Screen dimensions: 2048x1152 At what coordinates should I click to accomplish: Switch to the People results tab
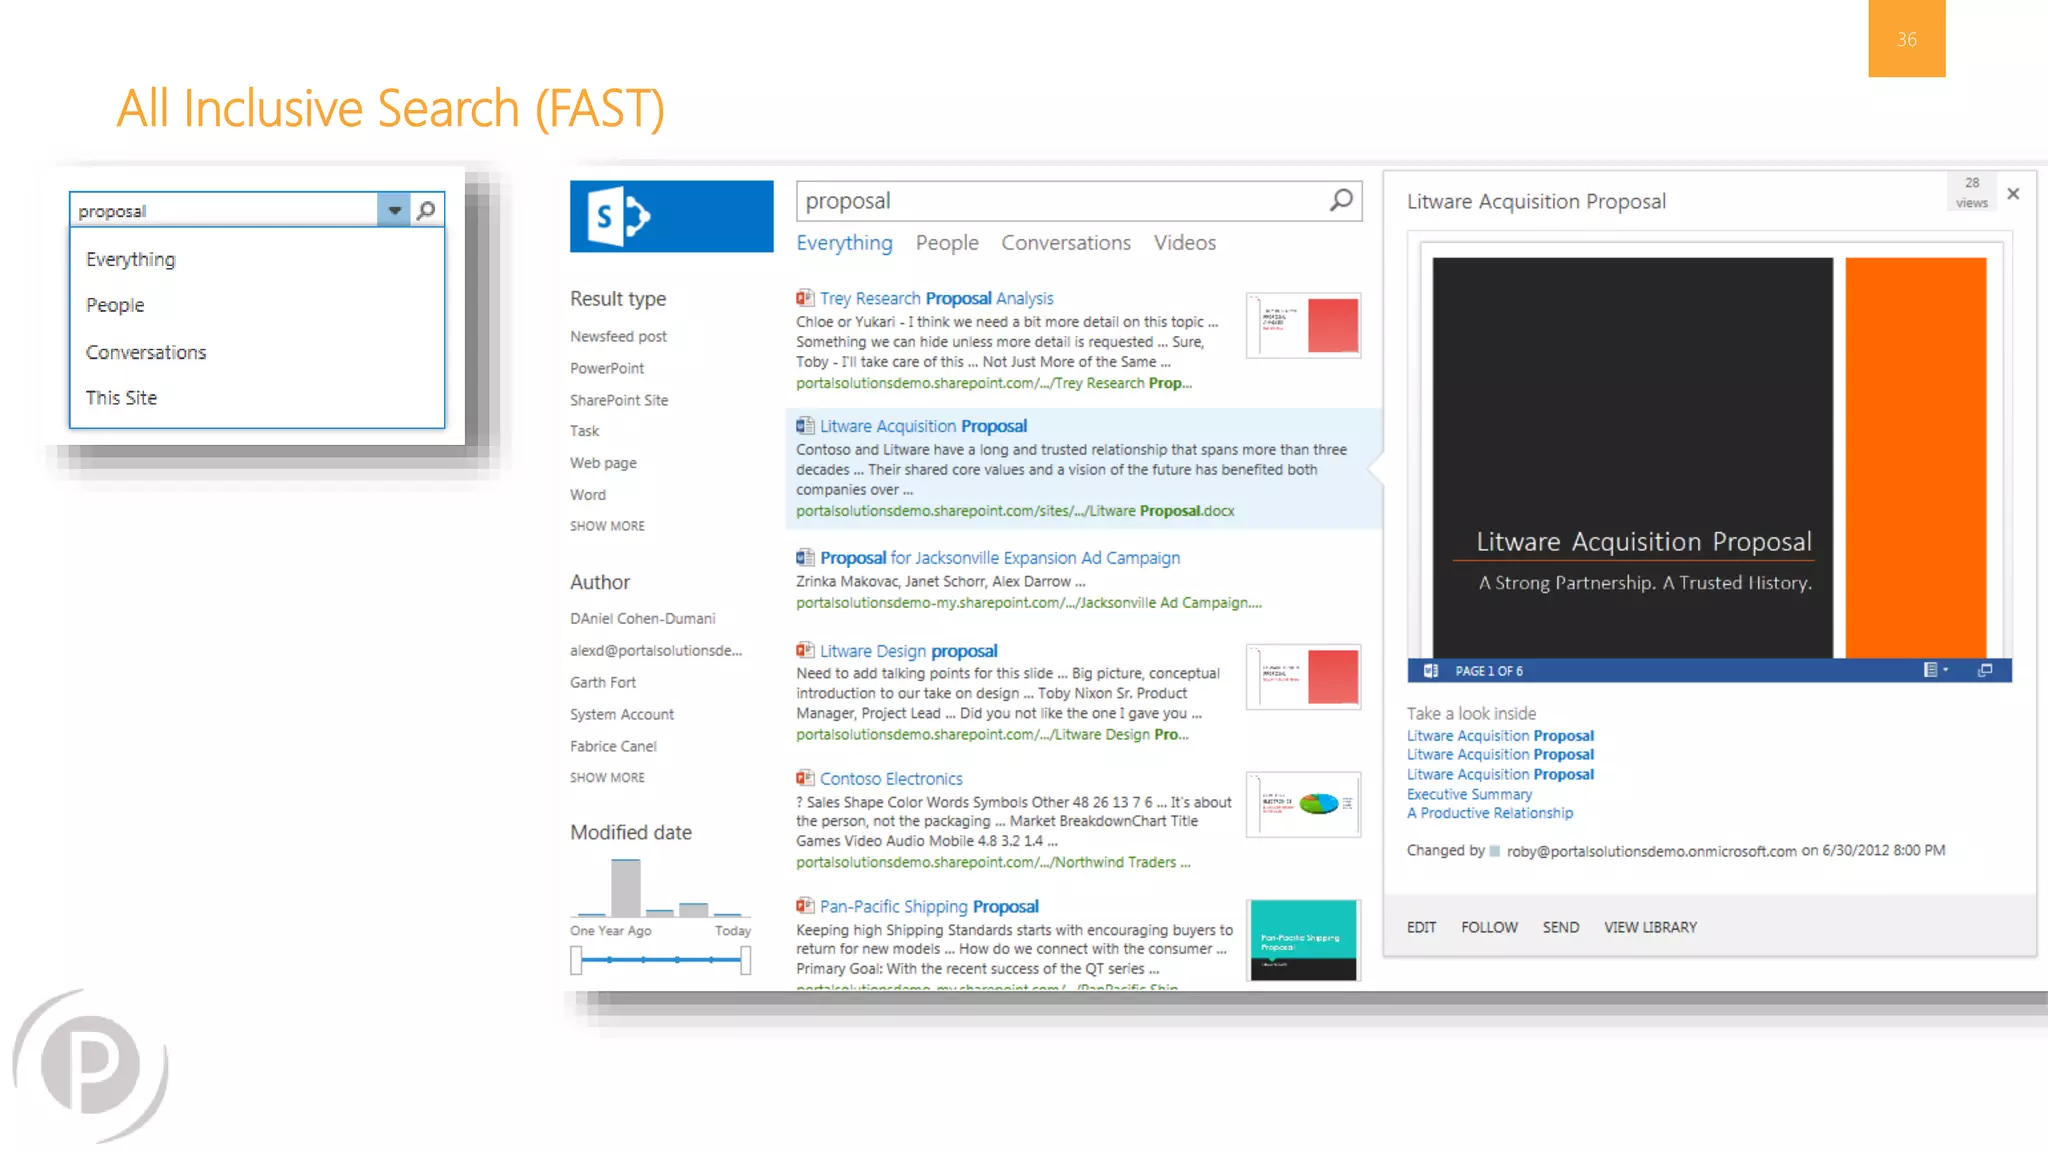(x=947, y=243)
